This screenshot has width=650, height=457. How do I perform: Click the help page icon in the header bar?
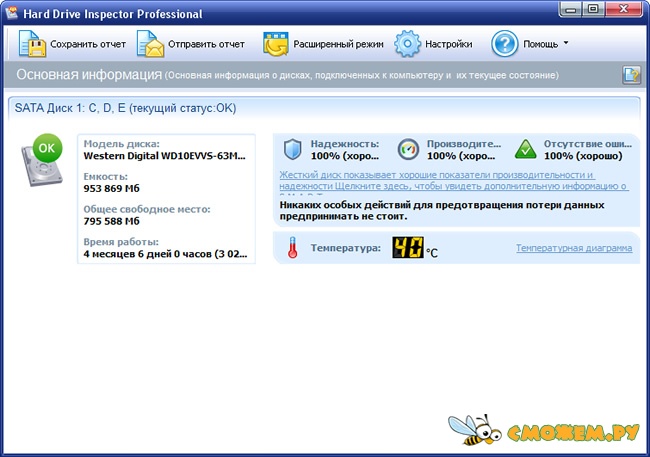(631, 75)
